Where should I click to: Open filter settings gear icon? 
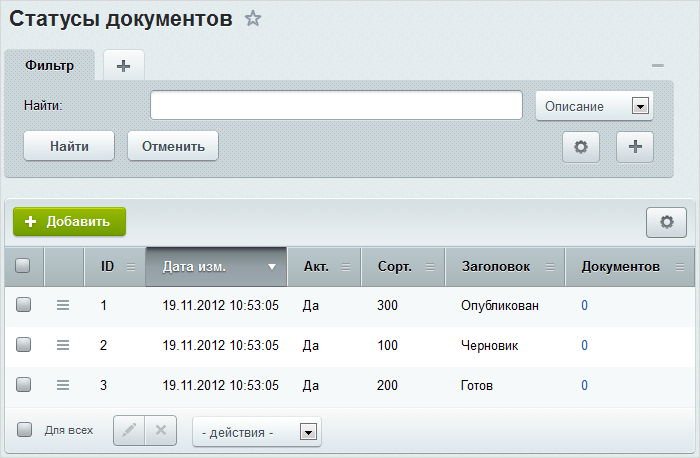(x=581, y=147)
